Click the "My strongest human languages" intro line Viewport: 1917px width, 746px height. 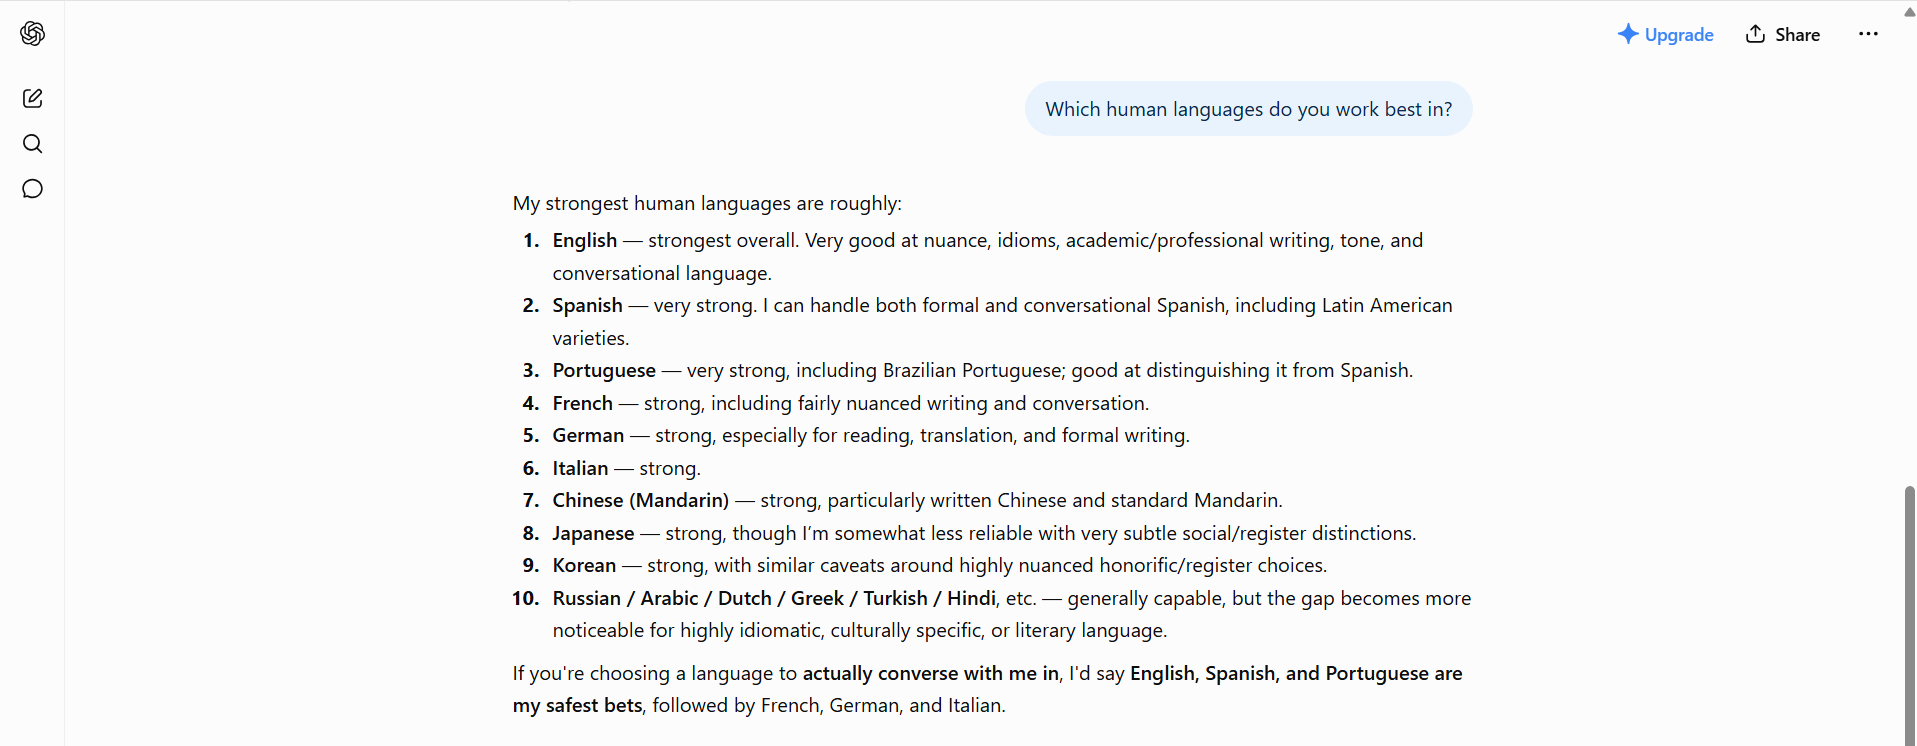(x=707, y=204)
